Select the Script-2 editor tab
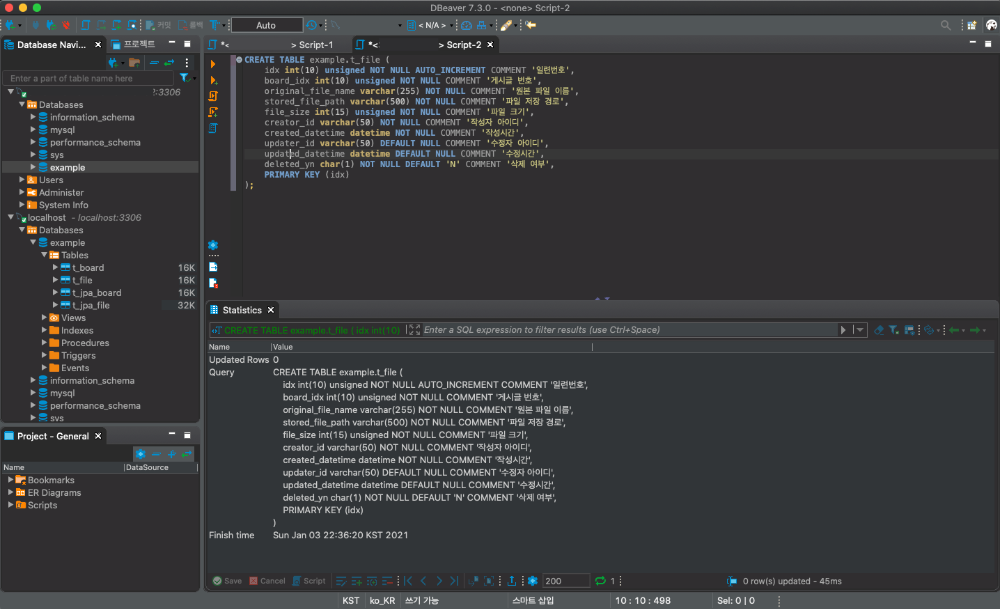 (425, 45)
